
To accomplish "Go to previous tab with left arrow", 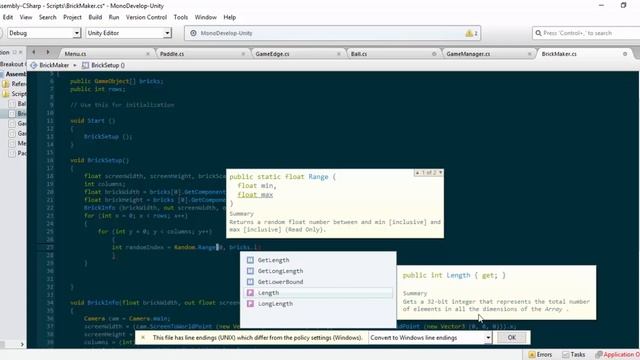I will coord(34,52).
